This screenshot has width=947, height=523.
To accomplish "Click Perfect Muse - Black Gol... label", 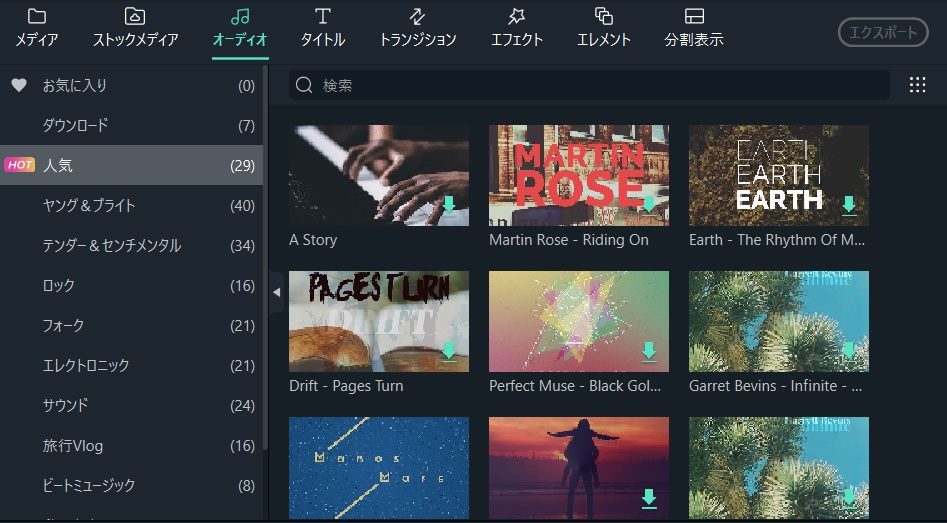I will (x=575, y=386).
